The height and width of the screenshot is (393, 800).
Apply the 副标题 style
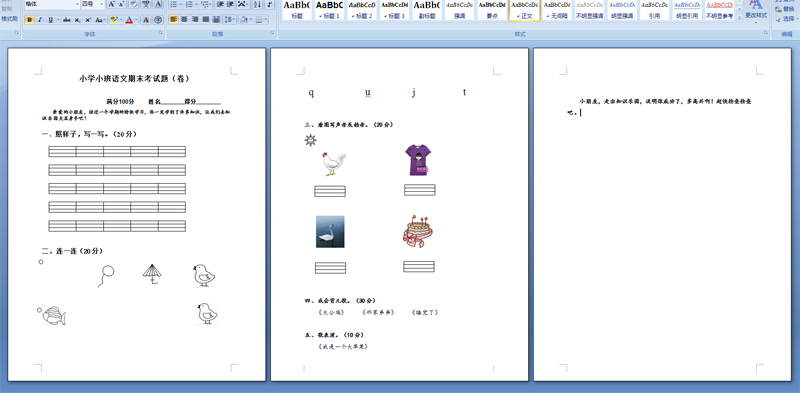(427, 10)
